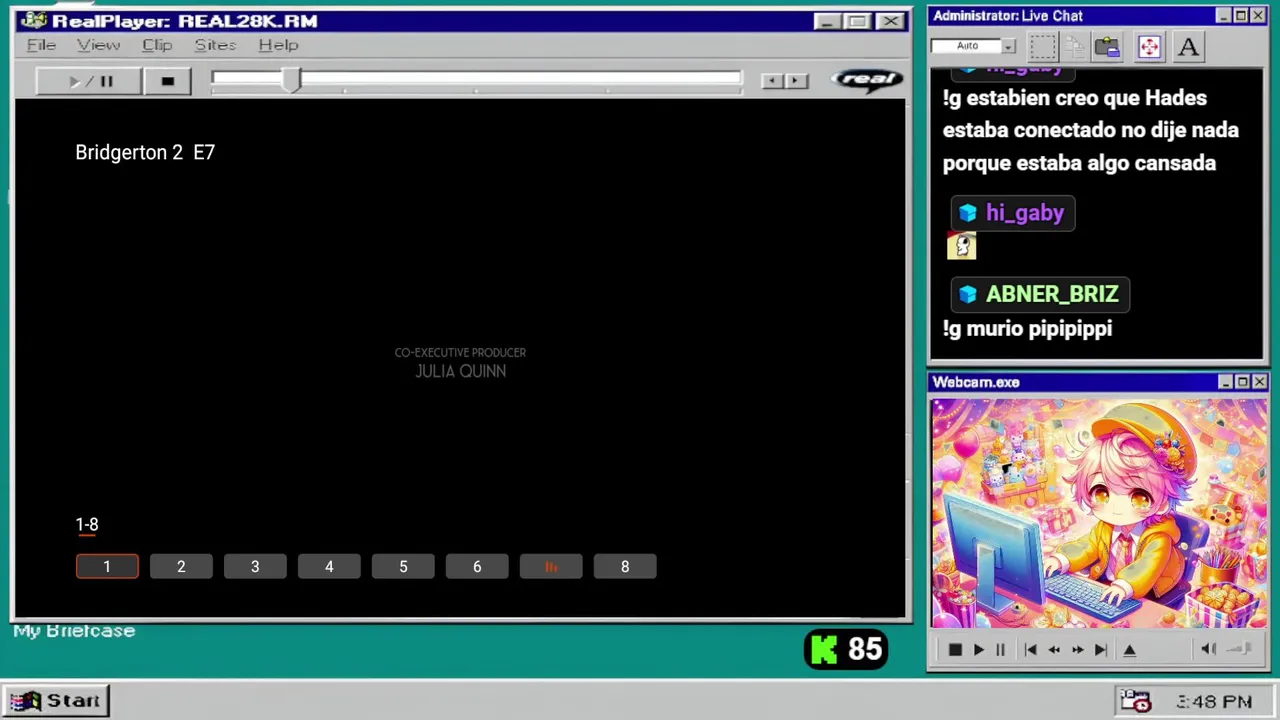Click the hi_gaby username badge
Screen dimensions: 1280x720
pyautogui.click(x=1013, y=213)
